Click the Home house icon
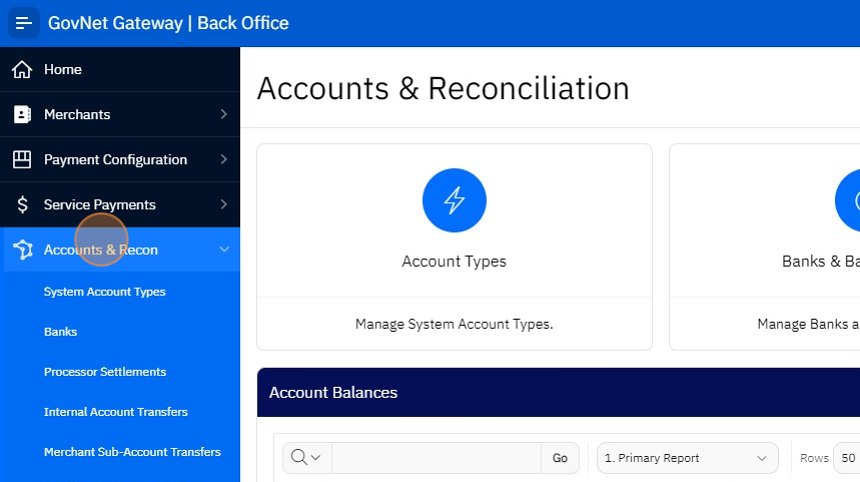The height and width of the screenshot is (482, 860). [x=22, y=70]
